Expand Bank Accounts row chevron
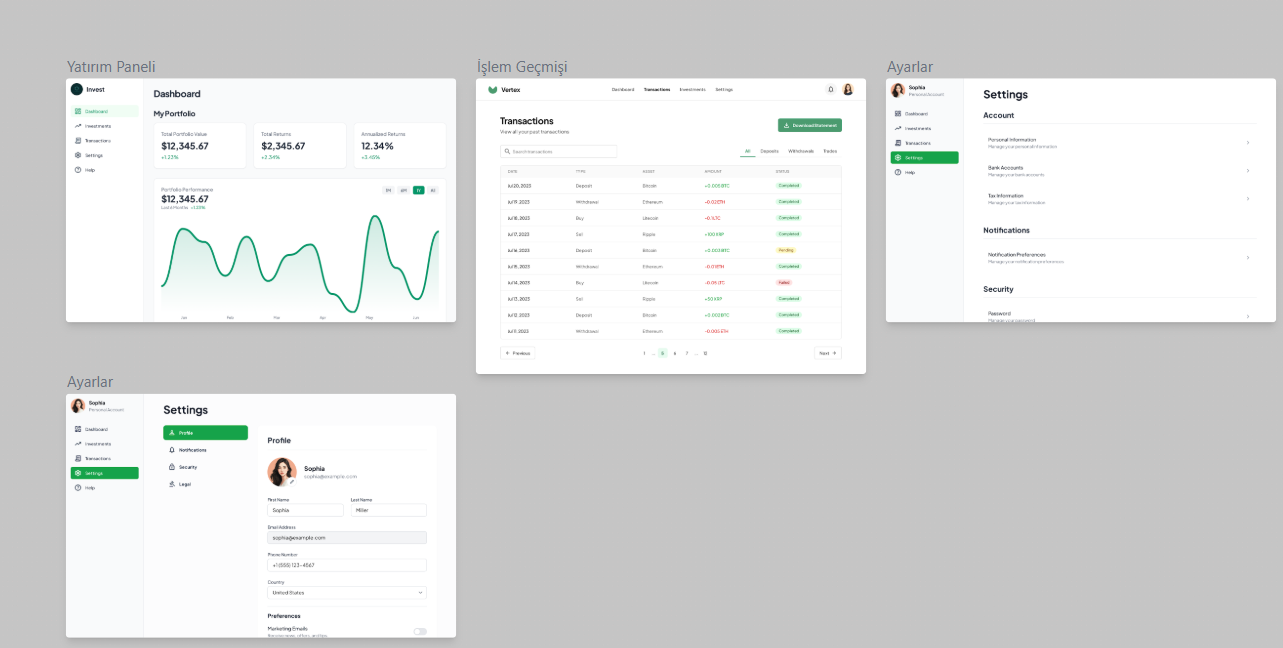This screenshot has width=1283, height=648. pos(1247,171)
